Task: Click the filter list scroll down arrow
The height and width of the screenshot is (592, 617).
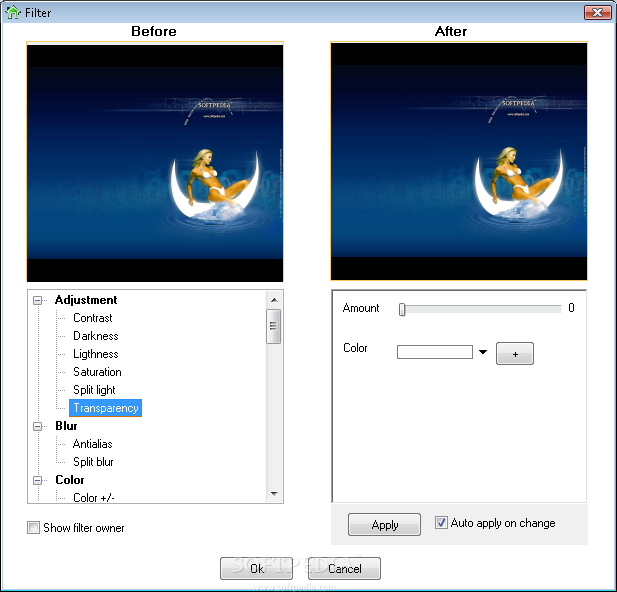Action: [x=274, y=494]
